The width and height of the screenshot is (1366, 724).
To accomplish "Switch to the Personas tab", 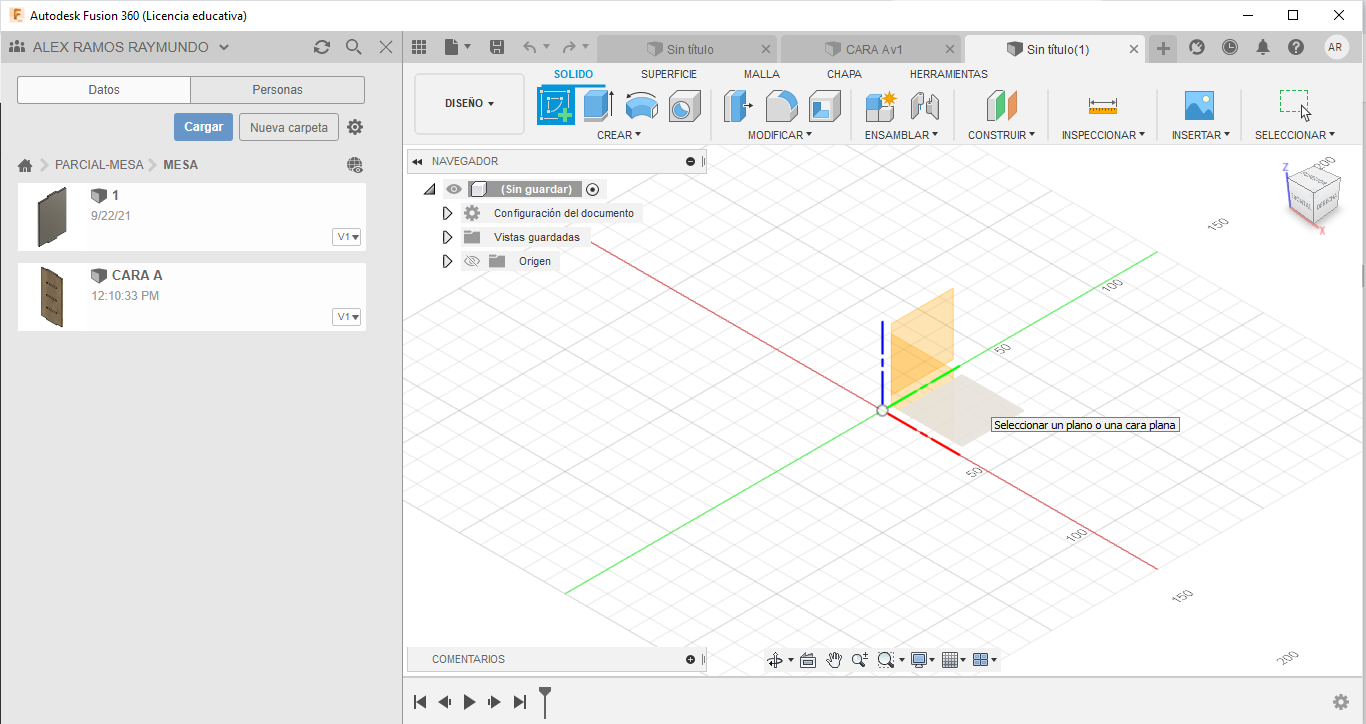I will [x=277, y=90].
